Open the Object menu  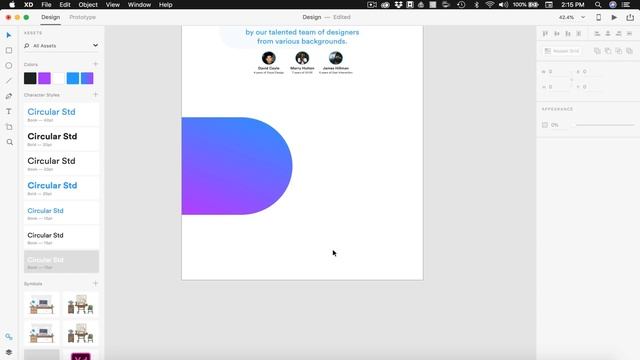tap(88, 5)
